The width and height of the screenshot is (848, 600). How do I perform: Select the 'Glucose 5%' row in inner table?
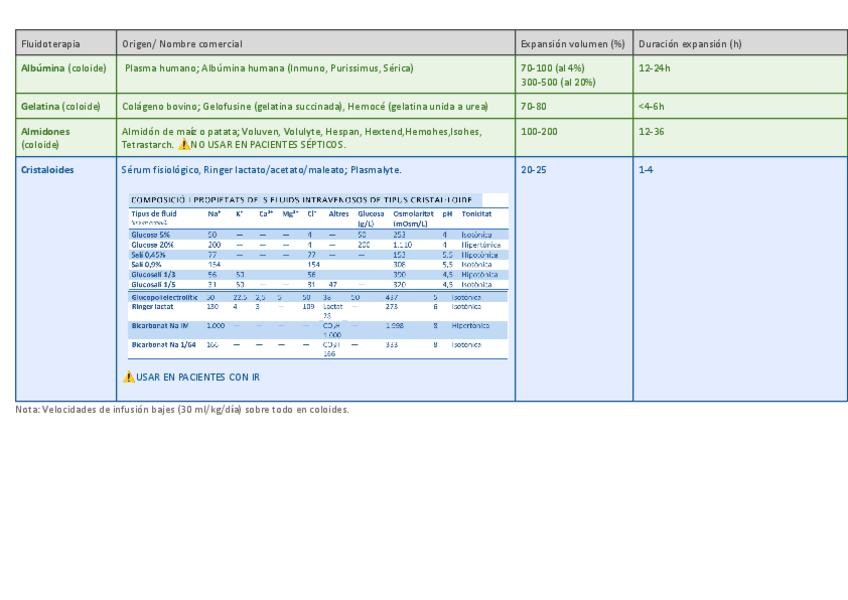pos(151,233)
